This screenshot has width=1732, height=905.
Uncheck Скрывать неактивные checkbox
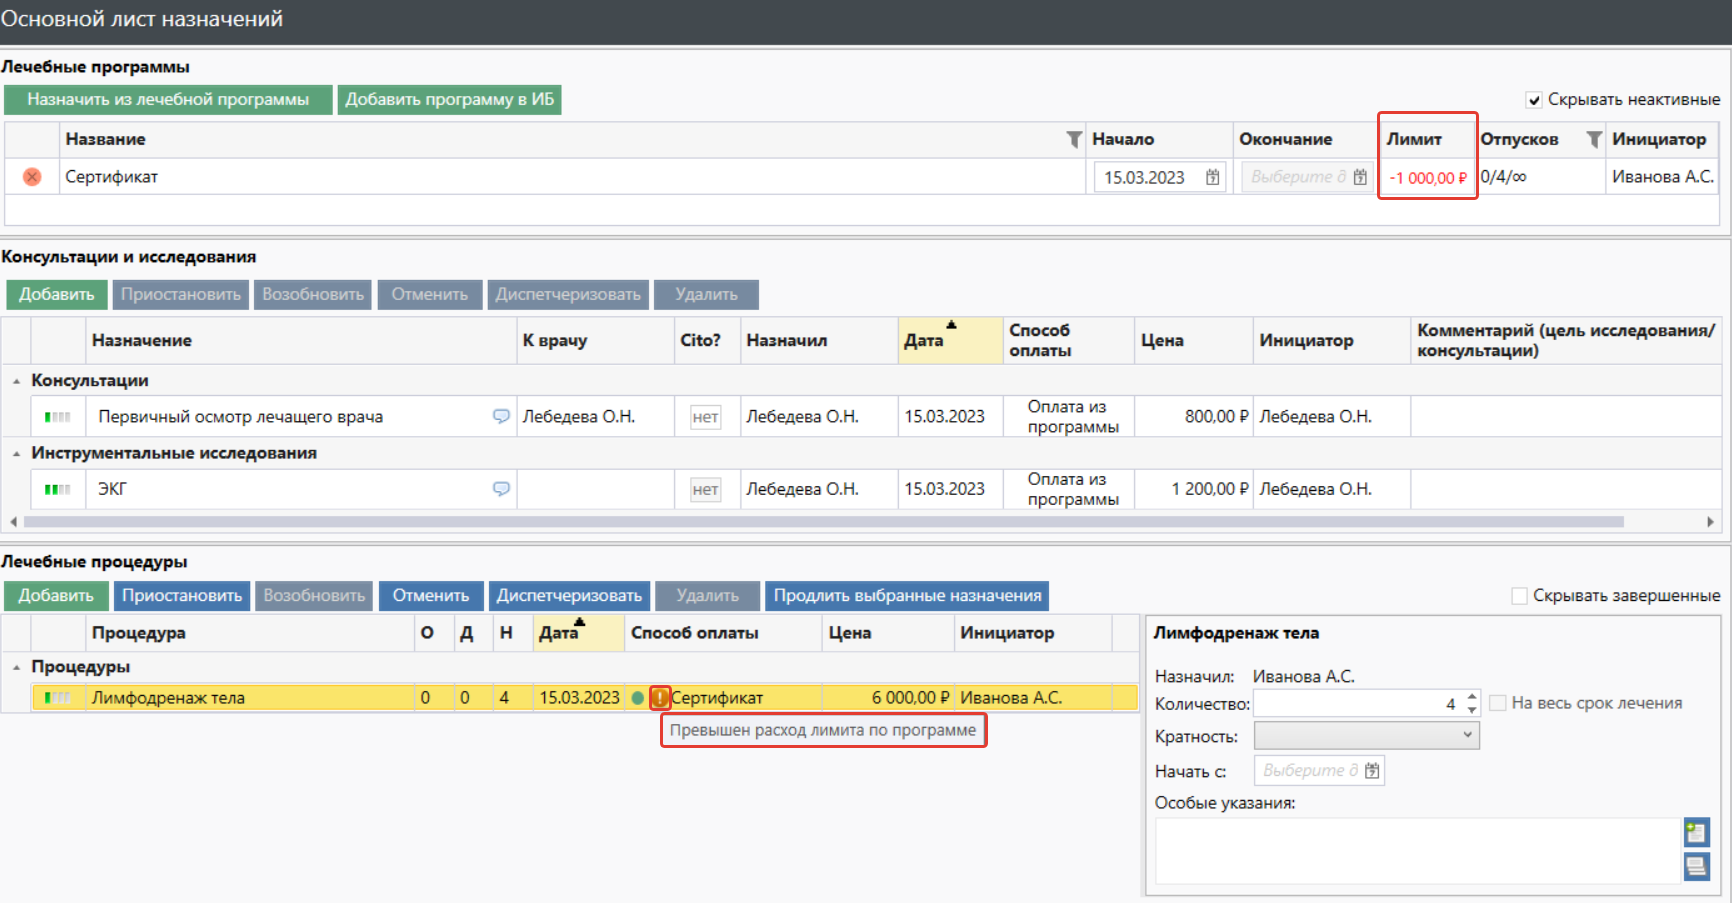click(1534, 100)
